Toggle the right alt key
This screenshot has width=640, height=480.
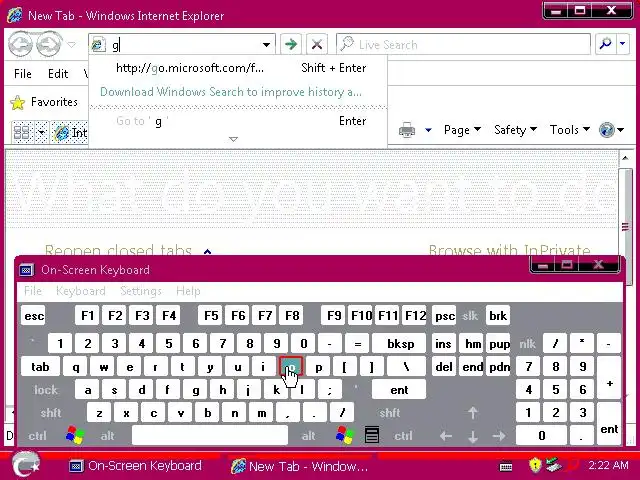[308, 436]
